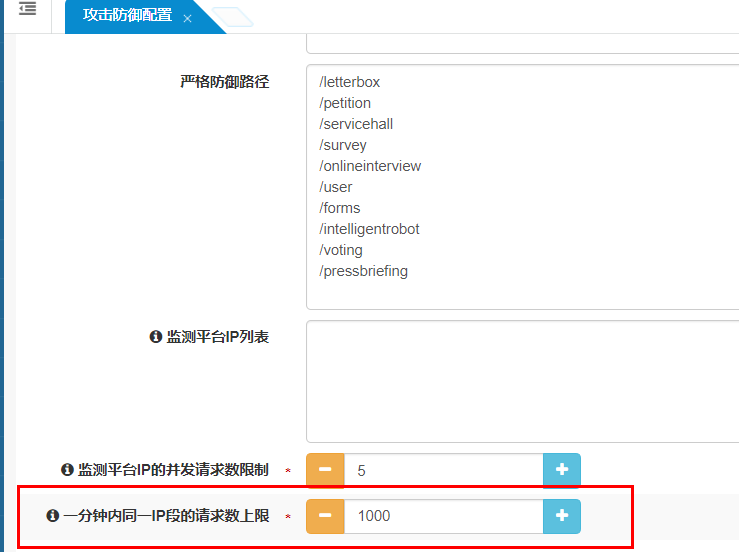
Task: Click the partially visible text area at top
Action: 522,43
